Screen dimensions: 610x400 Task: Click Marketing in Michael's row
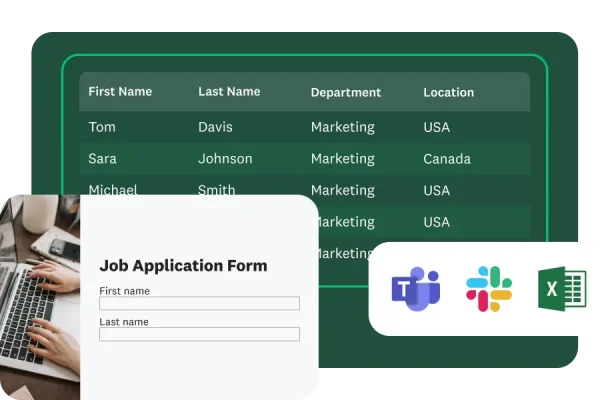[x=343, y=191]
